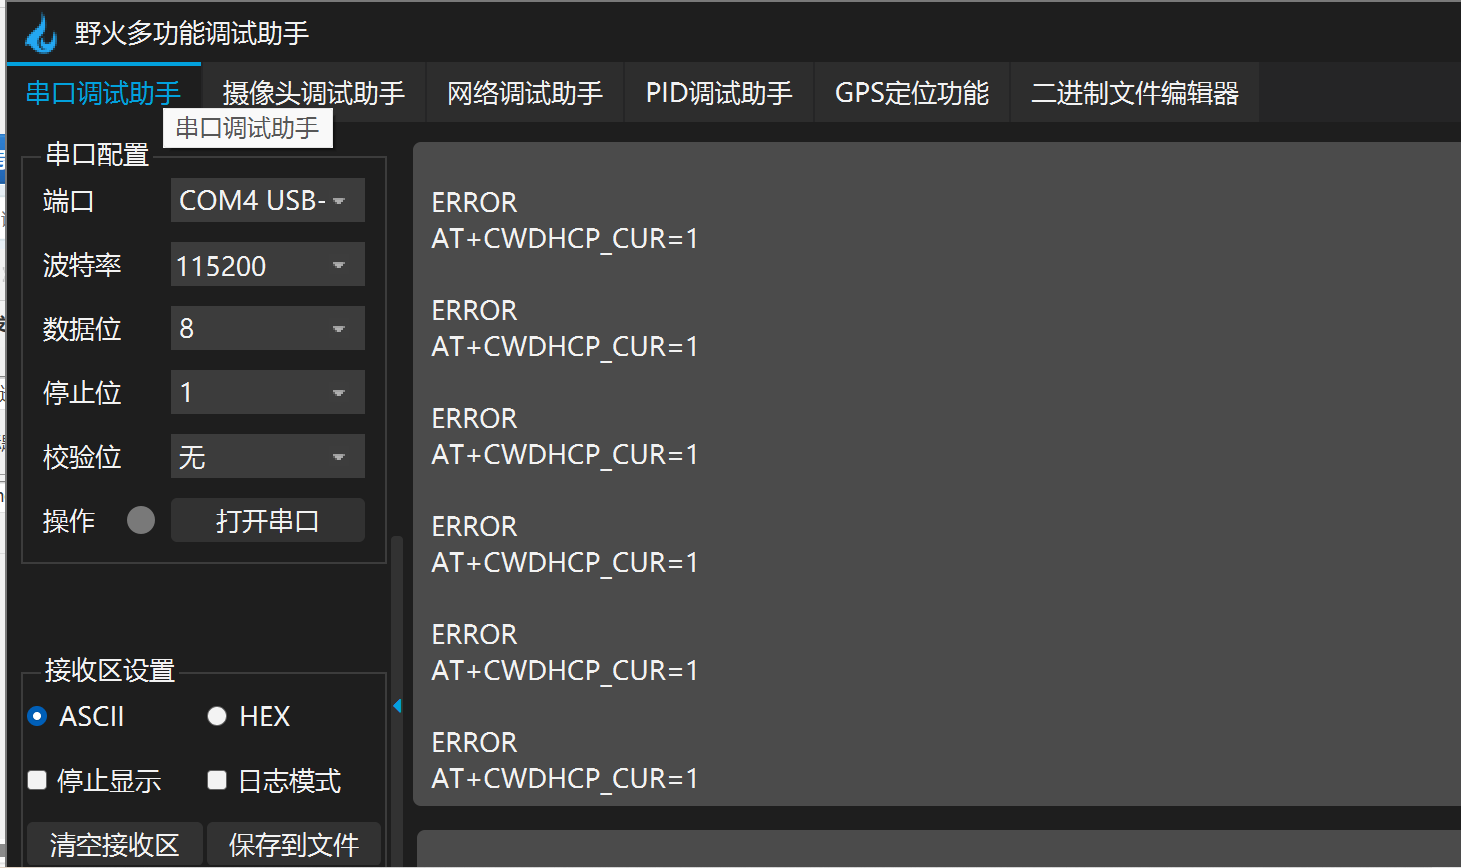
Task: Click the last AT+CWDHCP_CUR=1 line
Action: pyautogui.click(x=564, y=778)
